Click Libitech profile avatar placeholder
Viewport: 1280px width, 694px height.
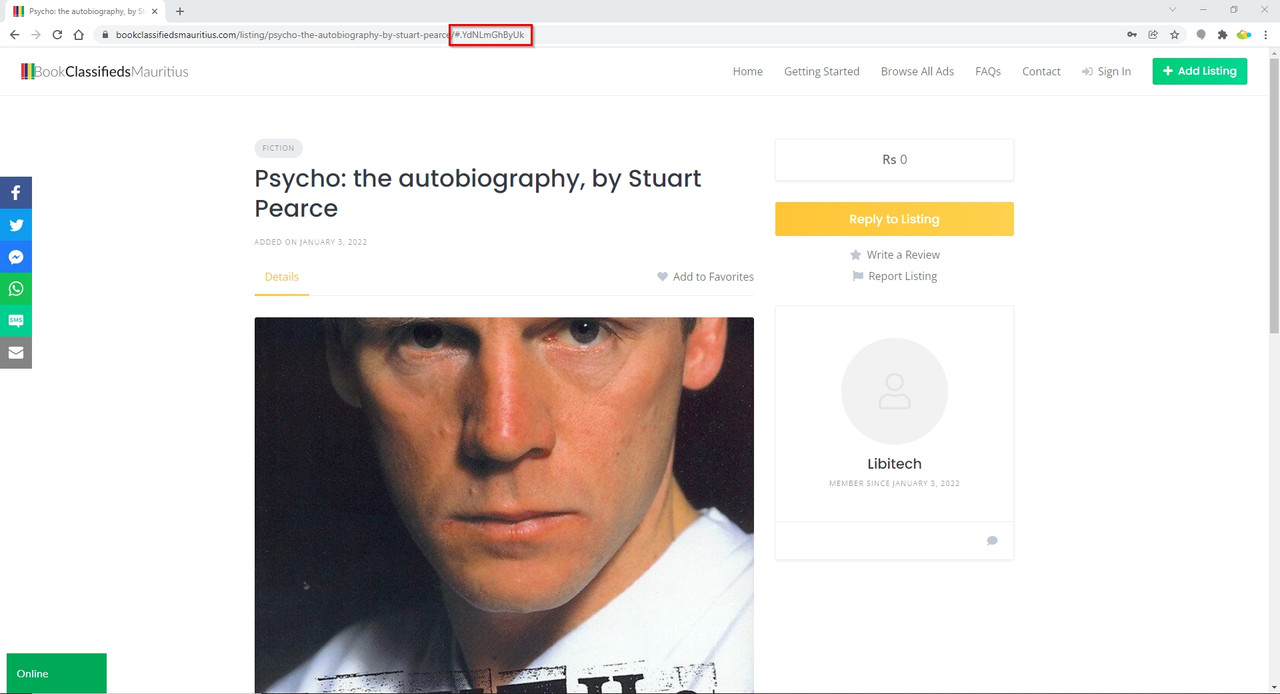point(894,391)
